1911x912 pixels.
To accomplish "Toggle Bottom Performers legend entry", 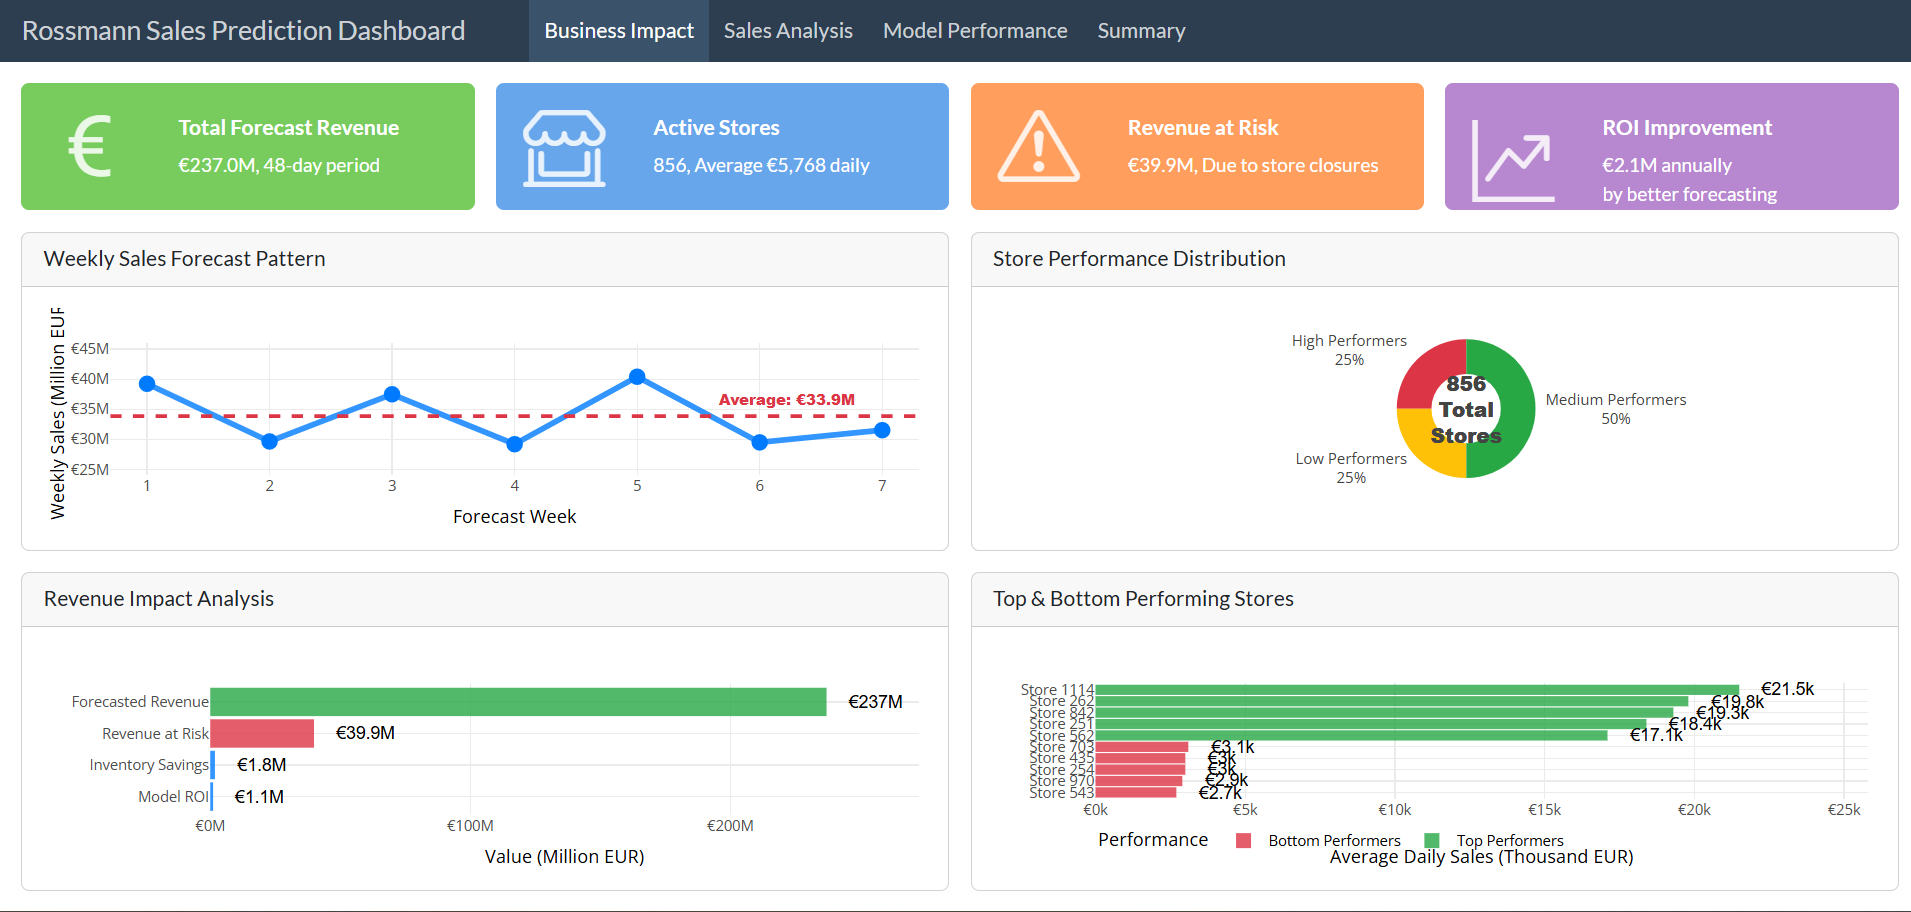I will (x=1320, y=841).
